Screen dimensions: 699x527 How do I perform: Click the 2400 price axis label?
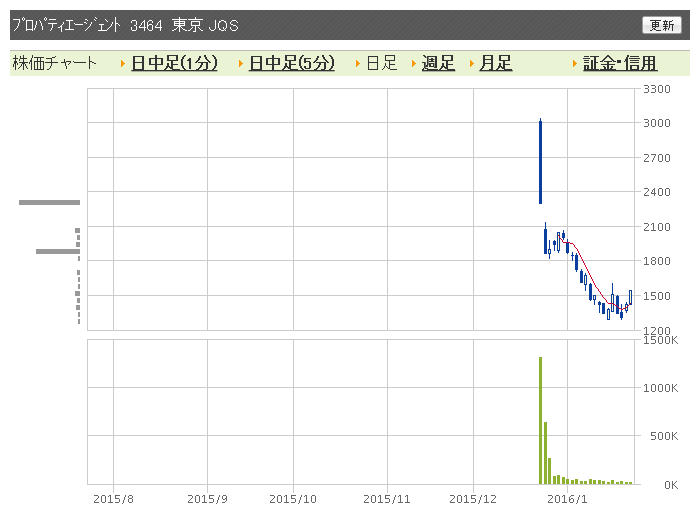[657, 192]
